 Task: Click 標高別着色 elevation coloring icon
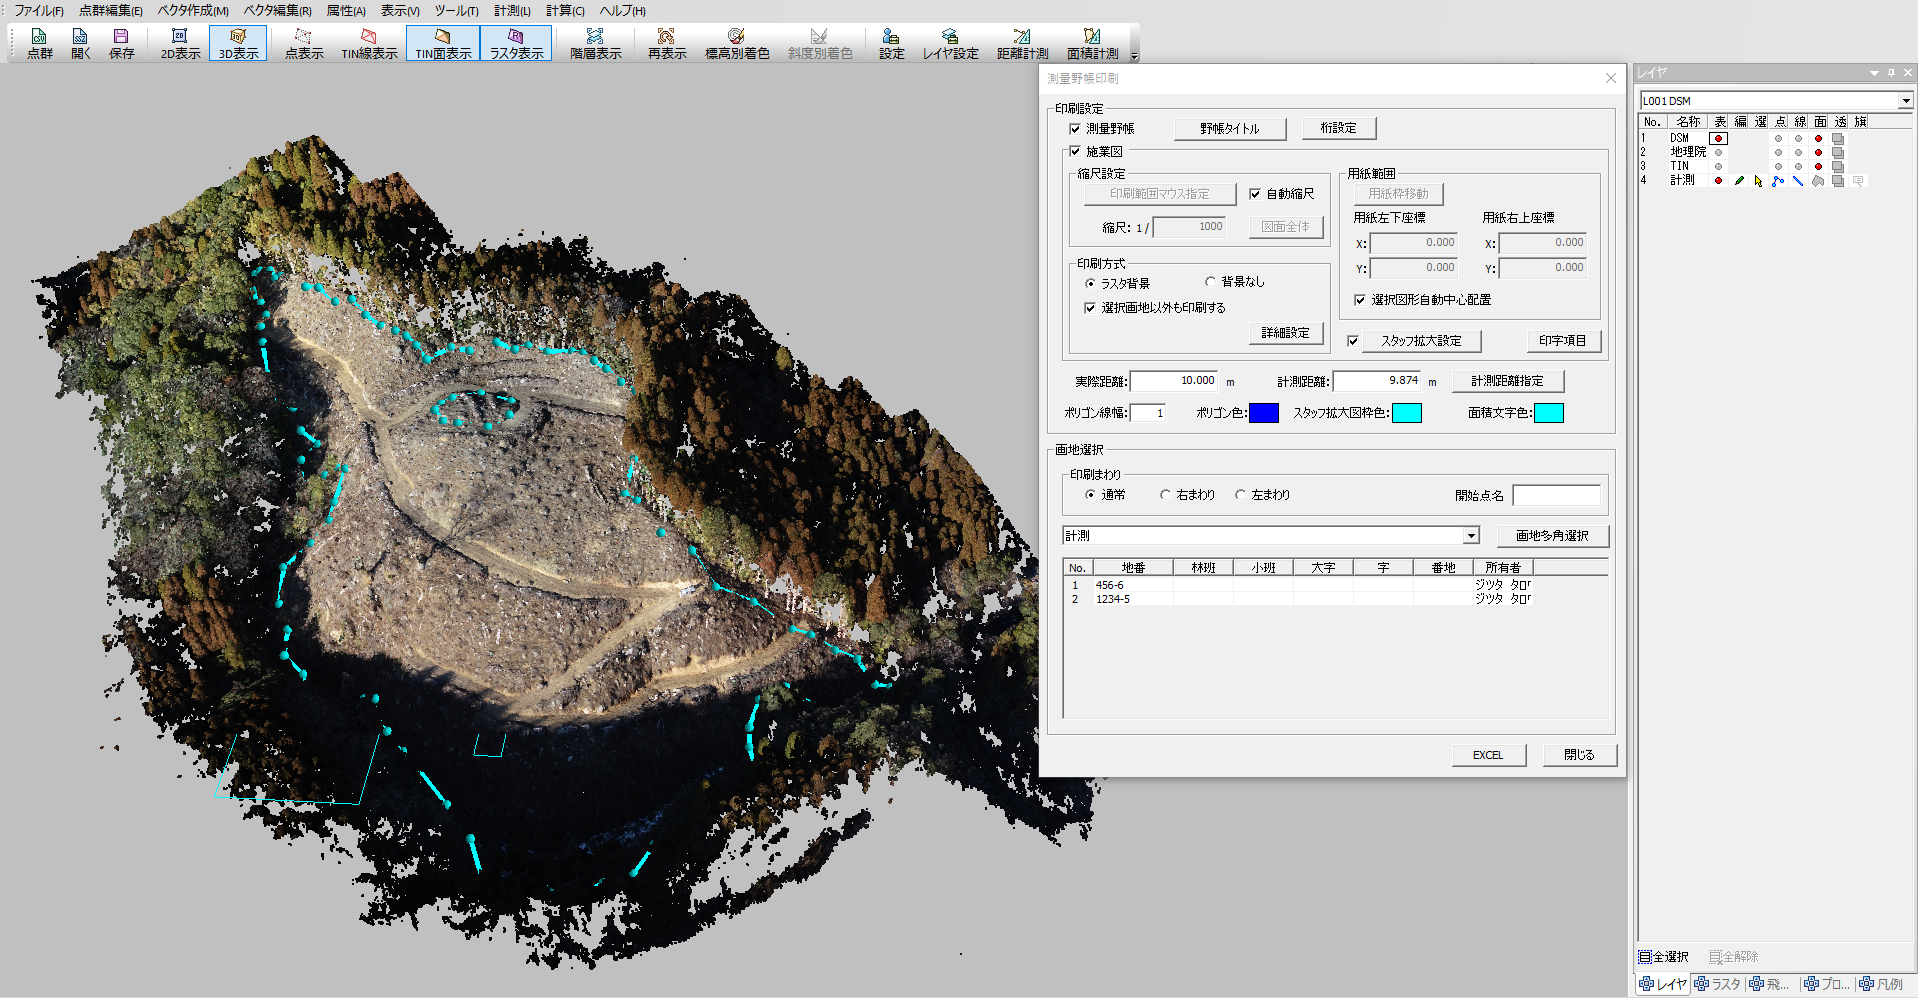tap(737, 43)
